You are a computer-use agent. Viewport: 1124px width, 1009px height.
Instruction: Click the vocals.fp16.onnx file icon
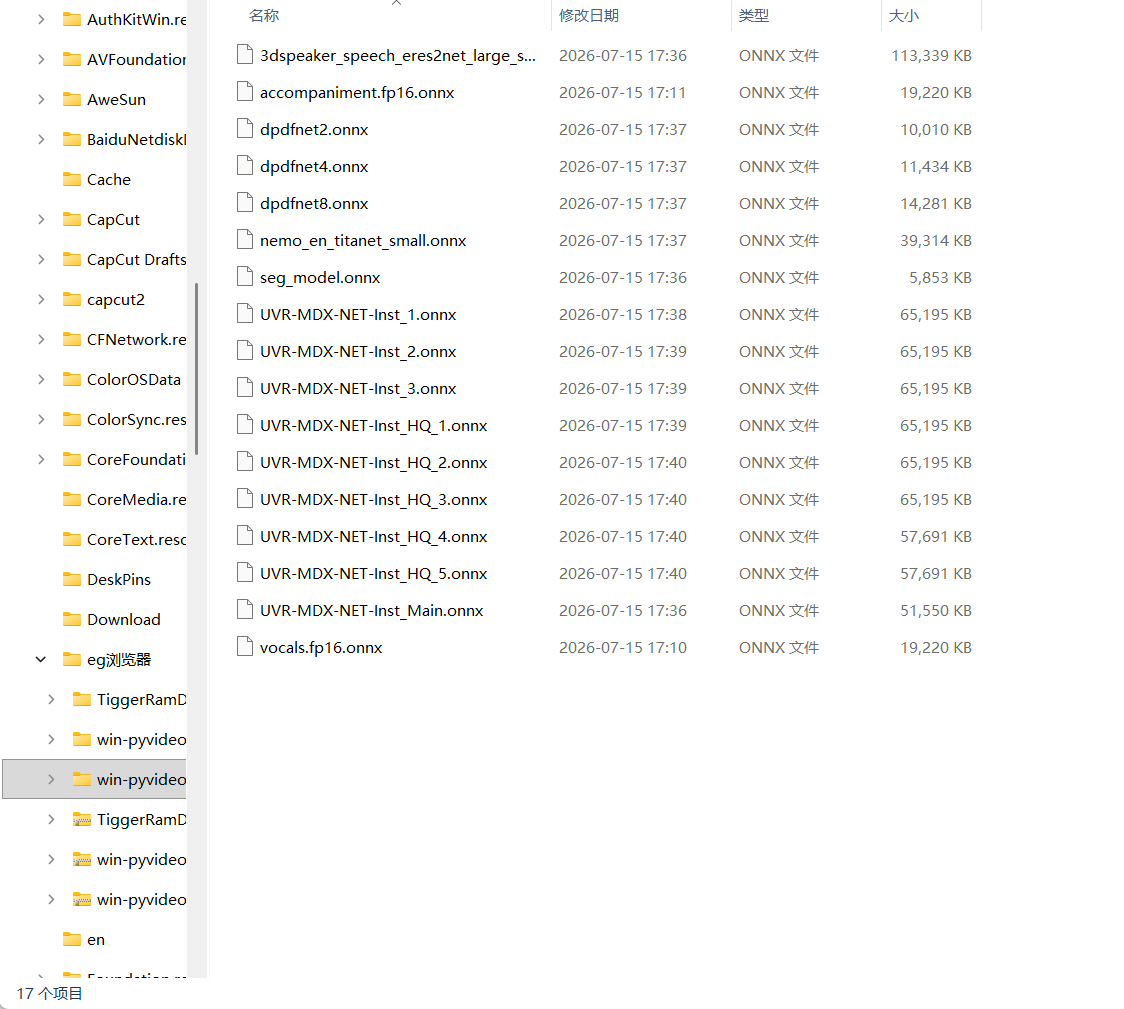(245, 647)
